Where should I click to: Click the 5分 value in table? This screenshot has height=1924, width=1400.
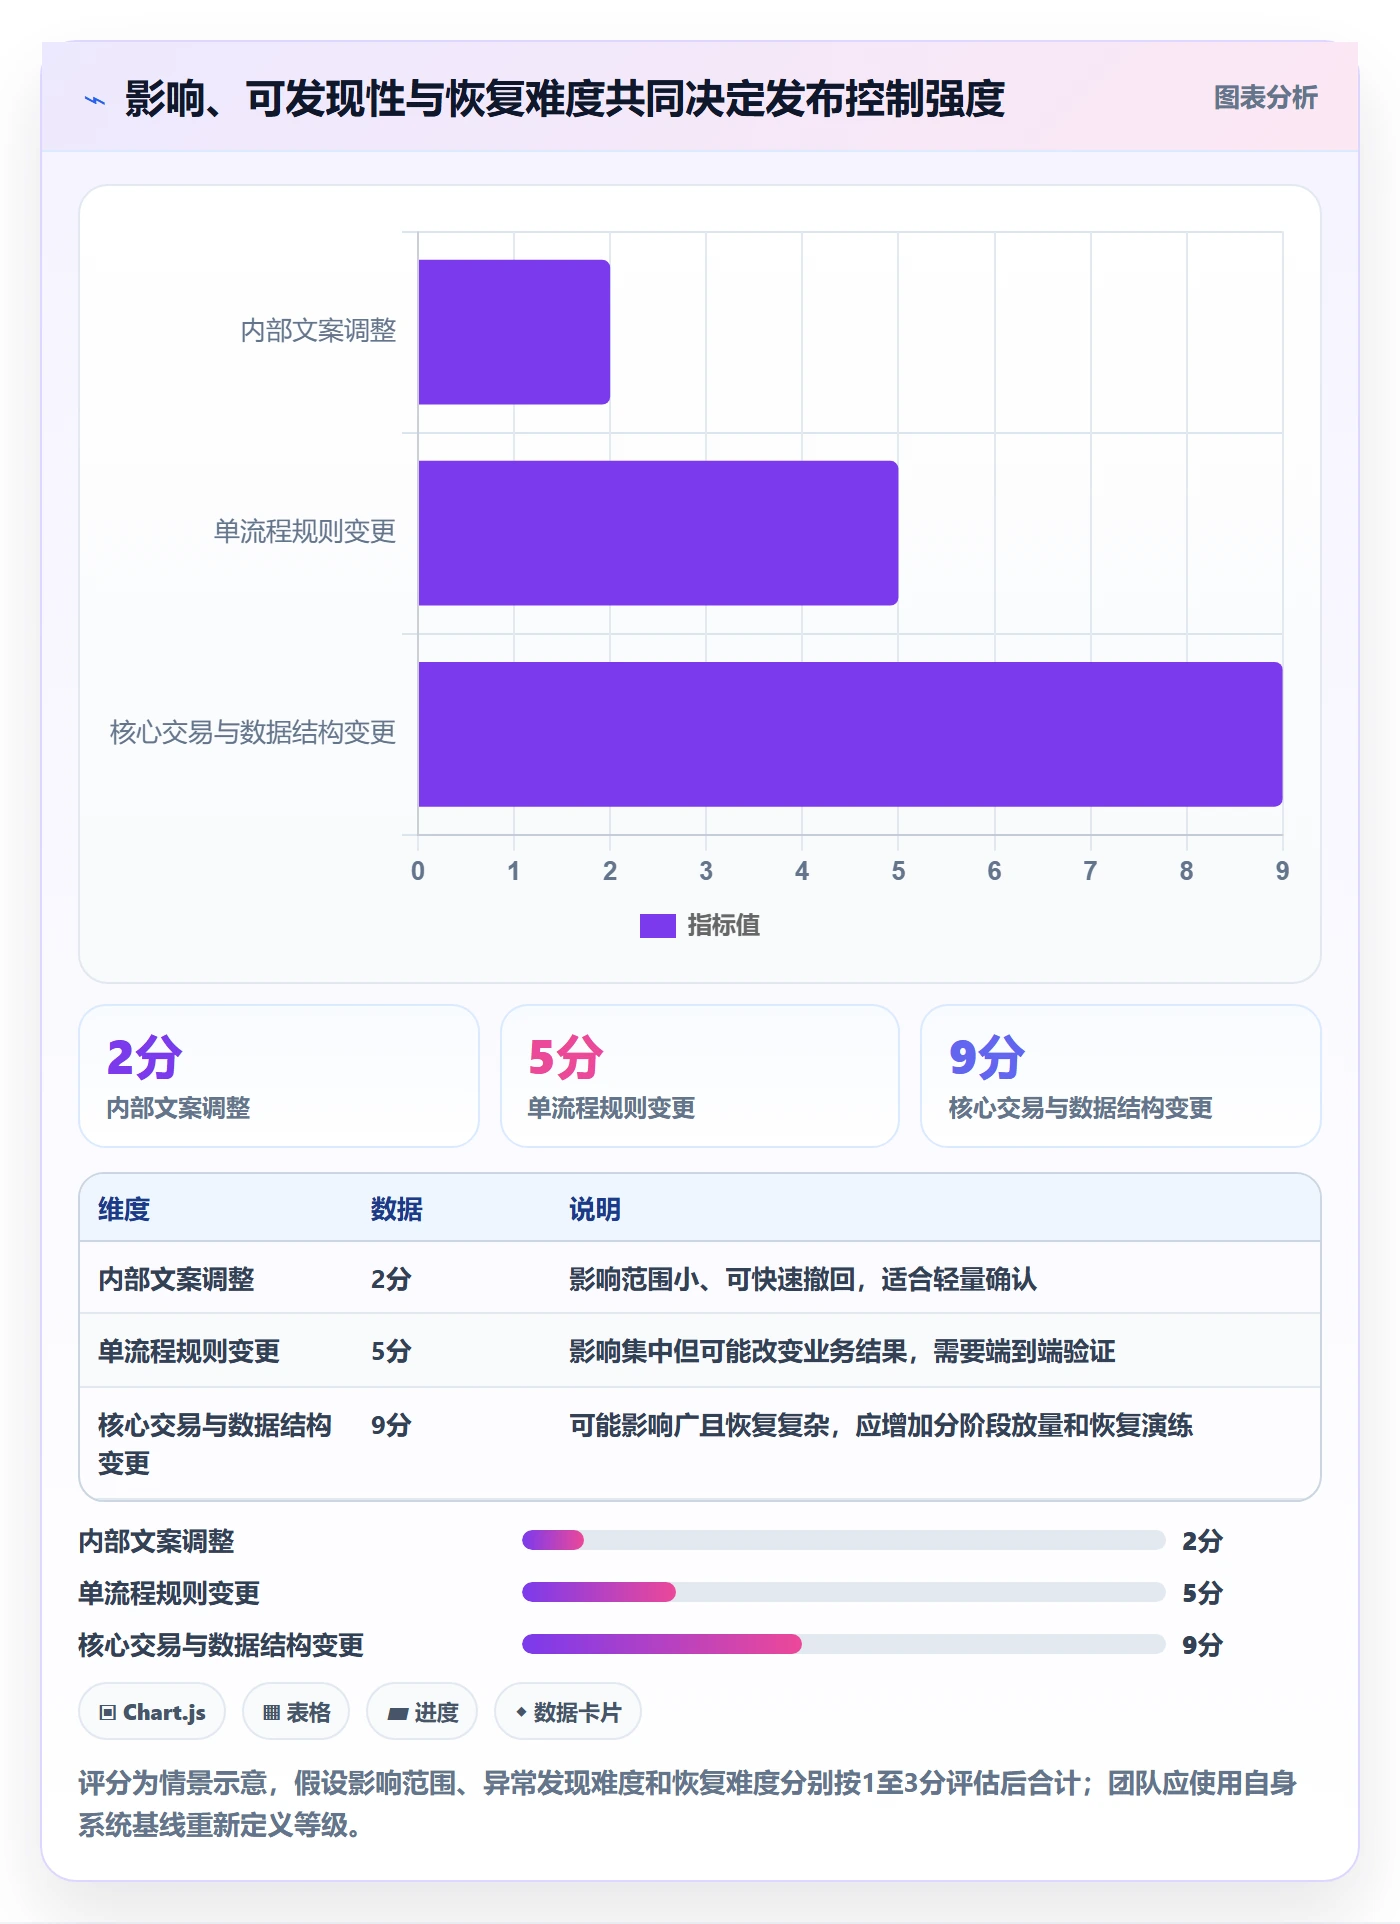click(391, 1351)
